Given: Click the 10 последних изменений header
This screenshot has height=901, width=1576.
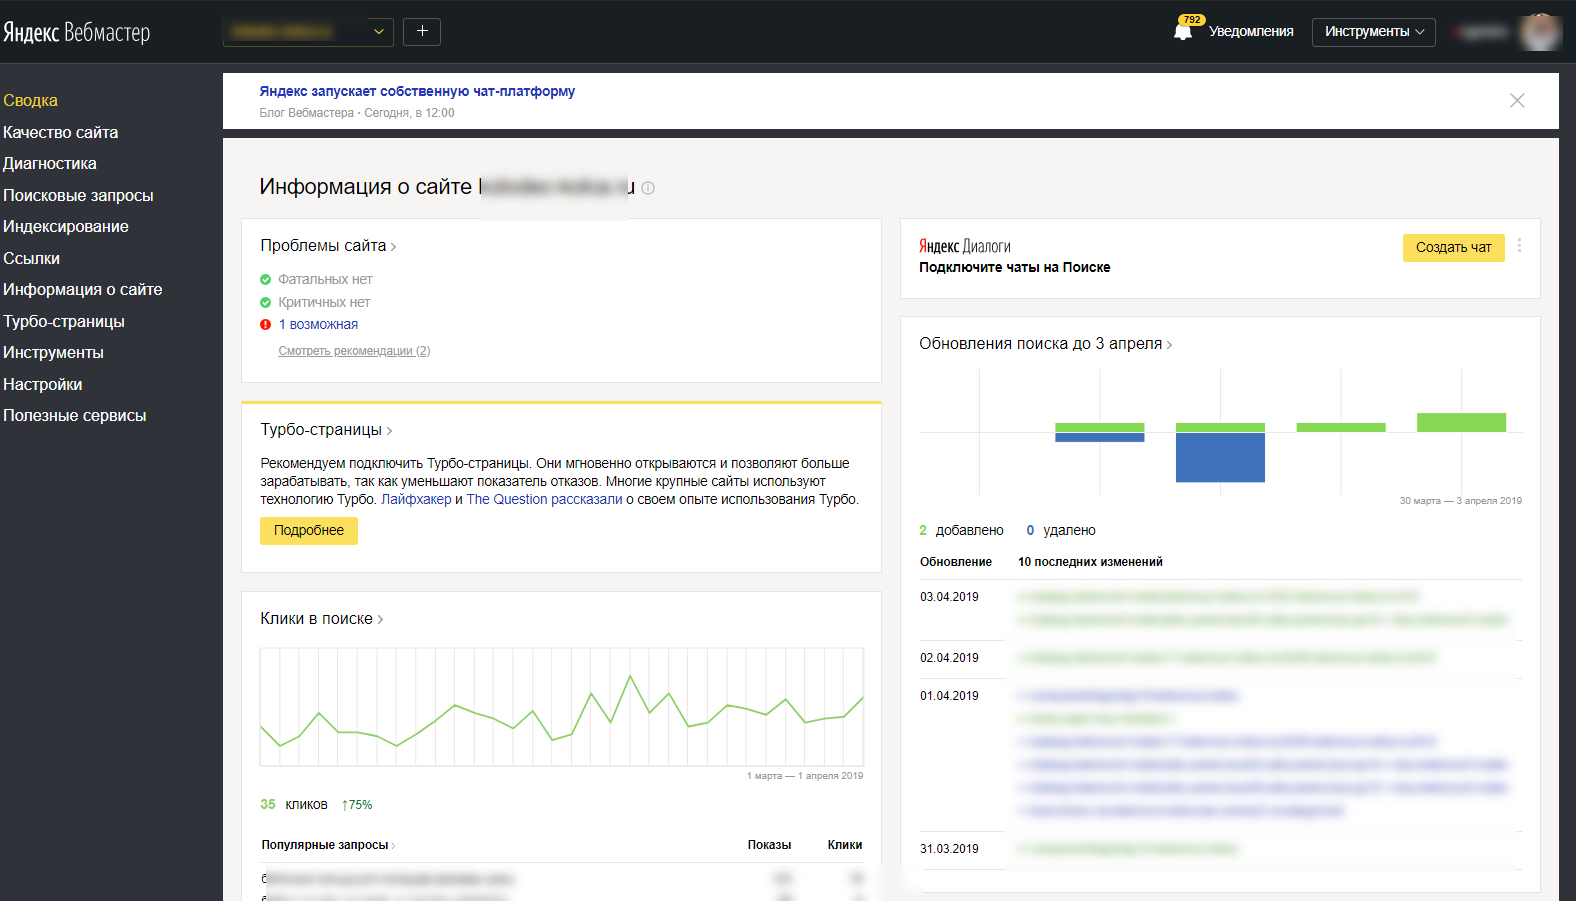Looking at the screenshot, I should [x=1090, y=562].
